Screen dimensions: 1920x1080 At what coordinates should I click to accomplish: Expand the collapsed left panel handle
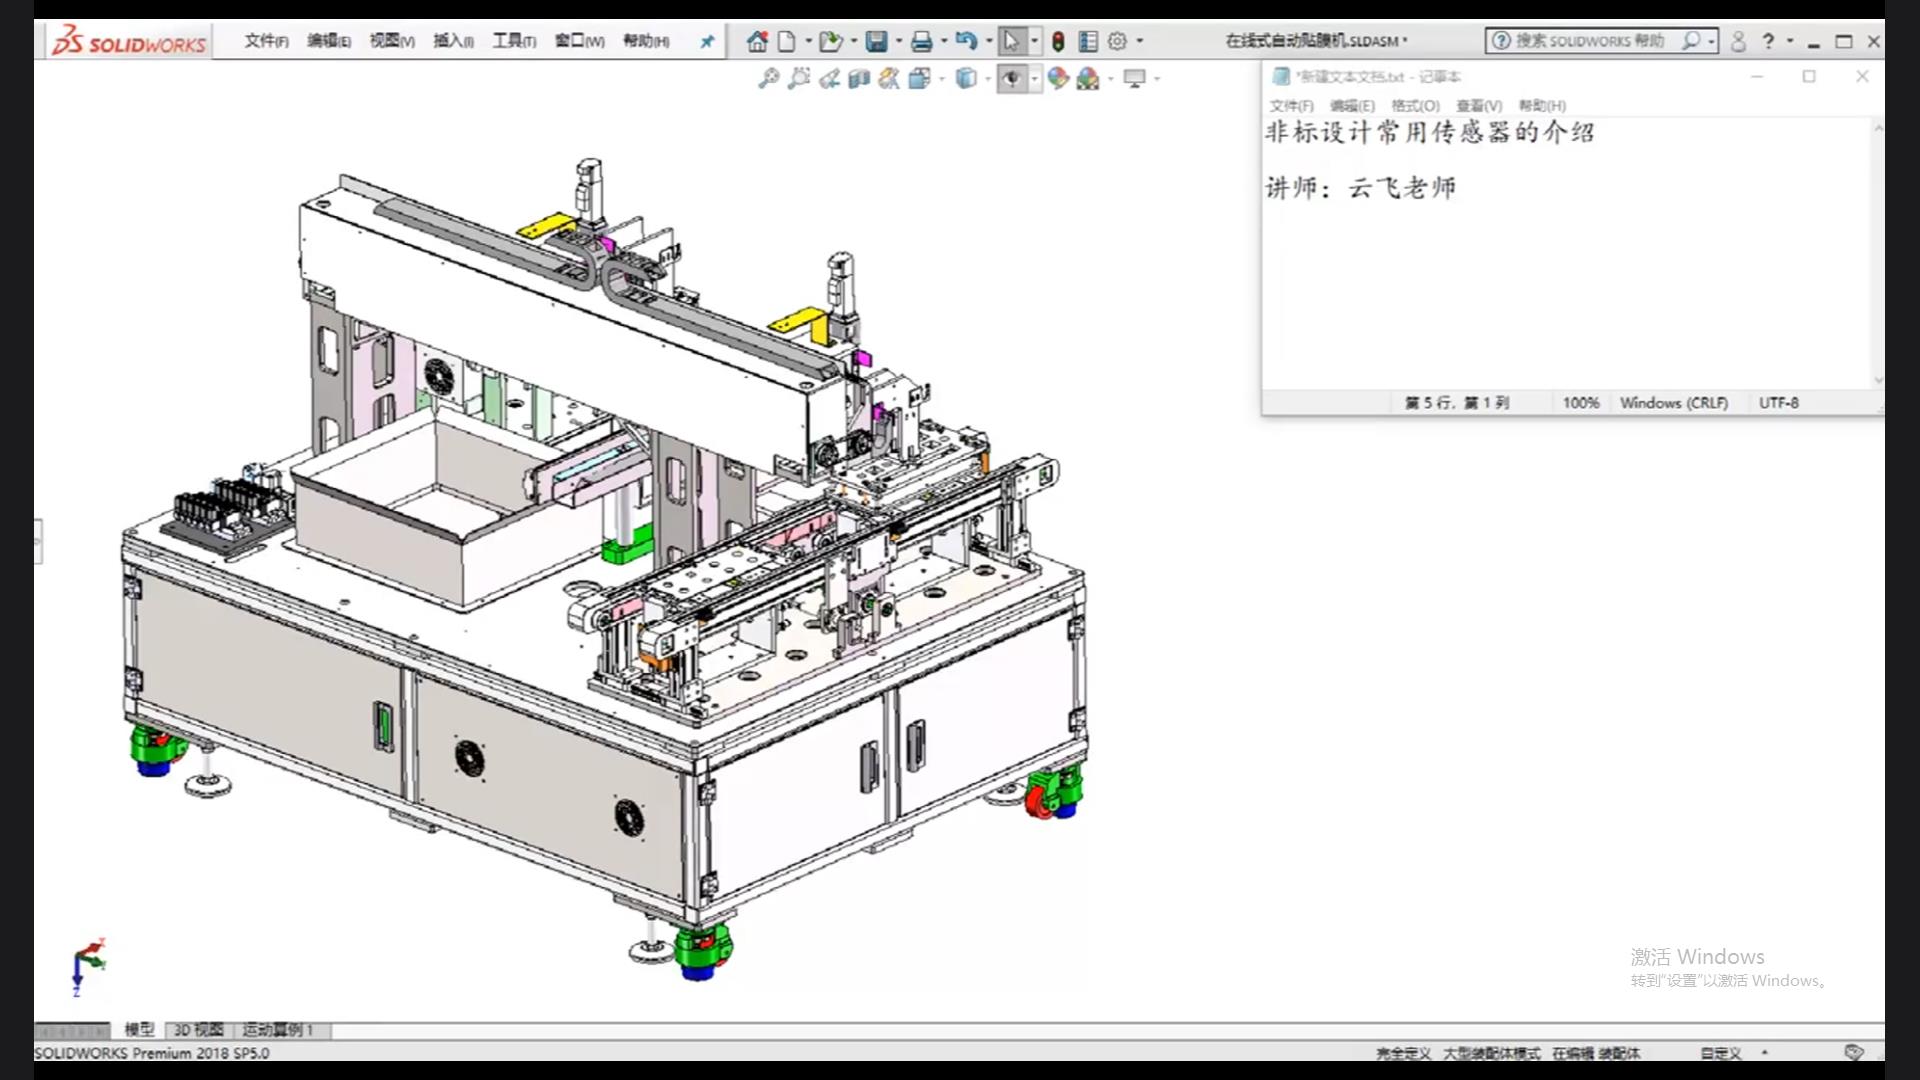[38, 541]
